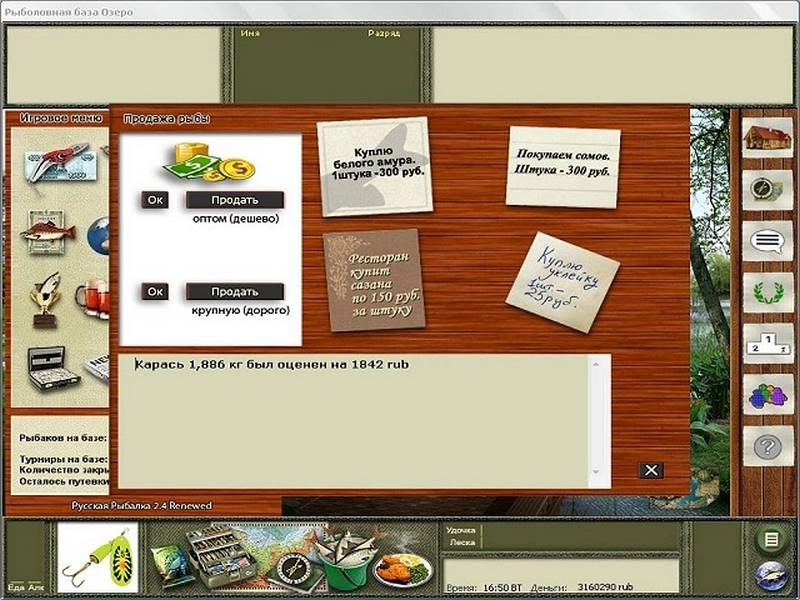Image resolution: width=800 pixels, height=600 pixels.
Task: Click the plate of food icon
Action: 403,569
